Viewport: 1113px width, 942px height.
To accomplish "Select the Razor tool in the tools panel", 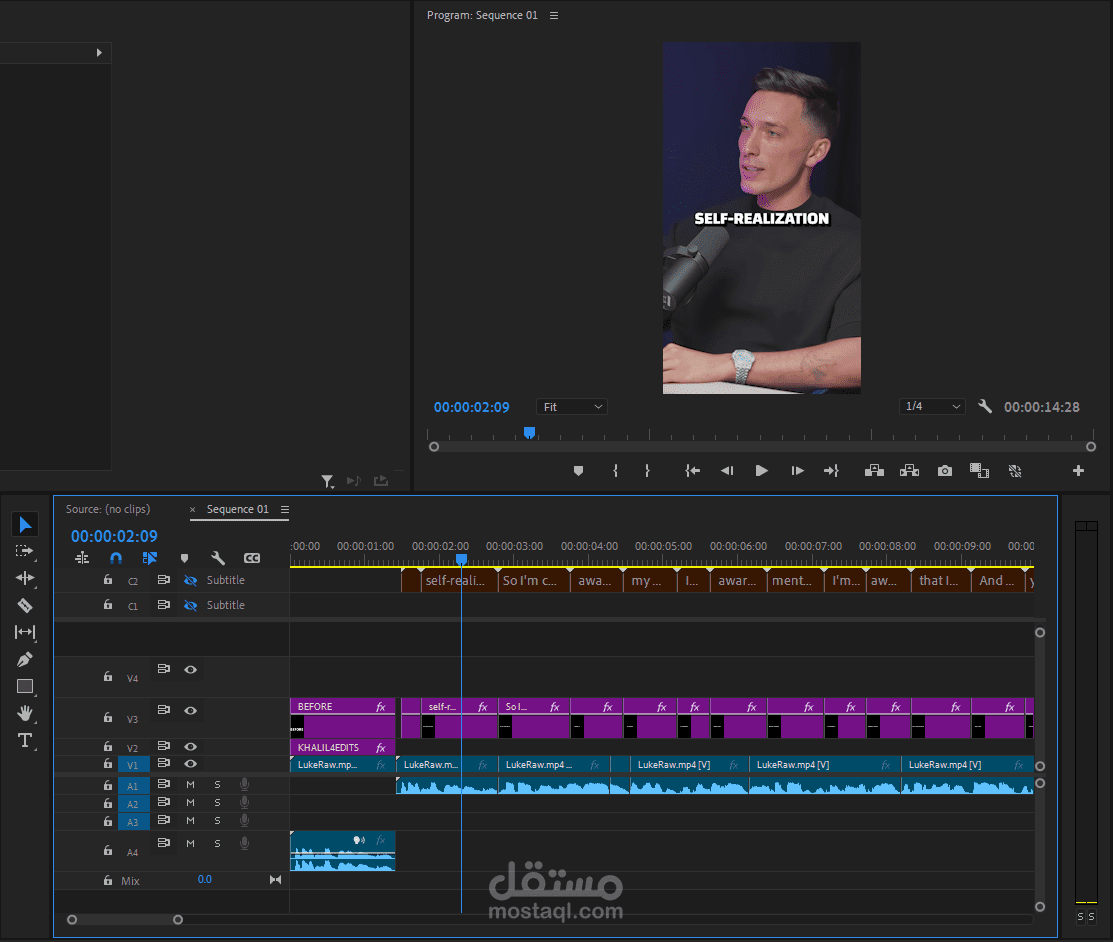I will (25, 605).
